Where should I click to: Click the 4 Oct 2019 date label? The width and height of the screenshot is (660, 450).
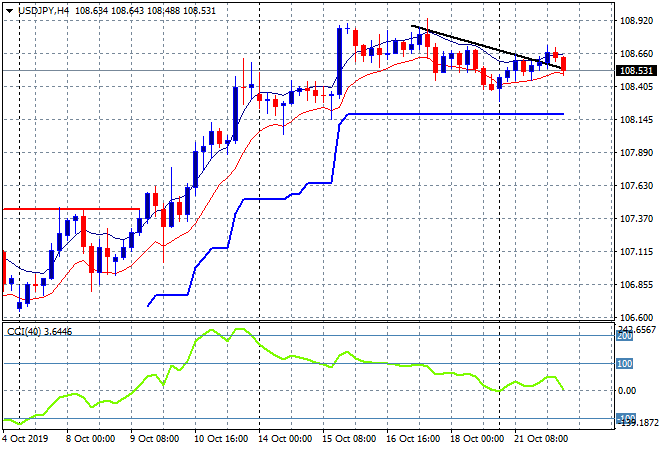point(25,439)
